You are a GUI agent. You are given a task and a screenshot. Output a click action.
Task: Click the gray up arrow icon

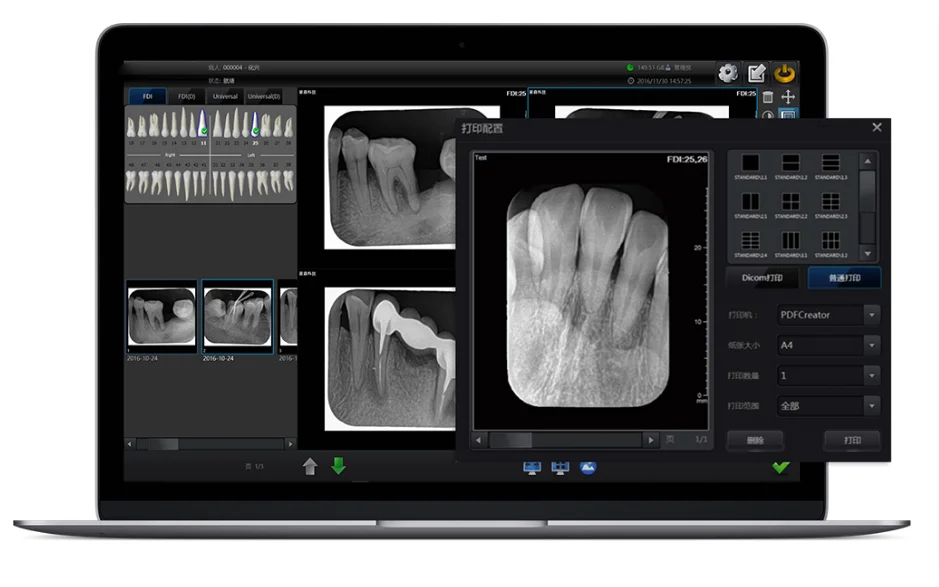tap(310, 466)
